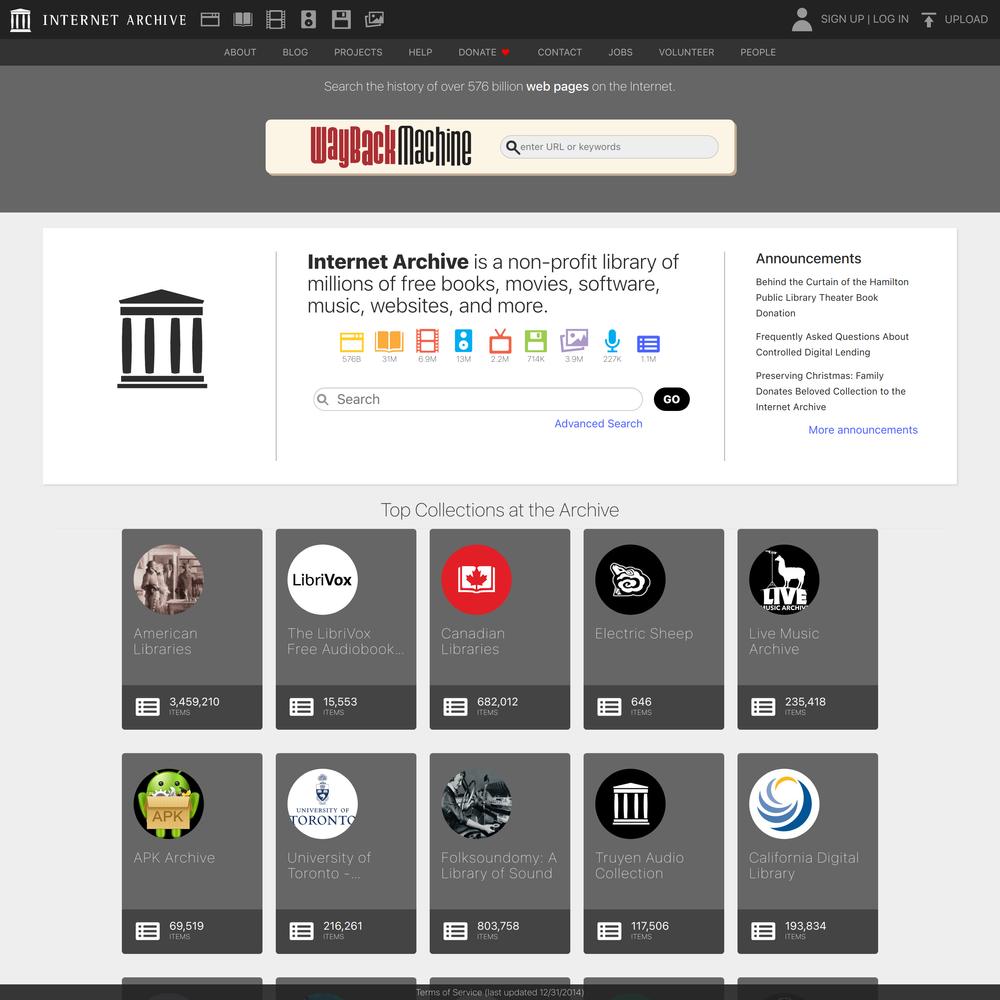Click the Electric Sheep collection title
Screen dimensions: 1000x1000
[644, 633]
